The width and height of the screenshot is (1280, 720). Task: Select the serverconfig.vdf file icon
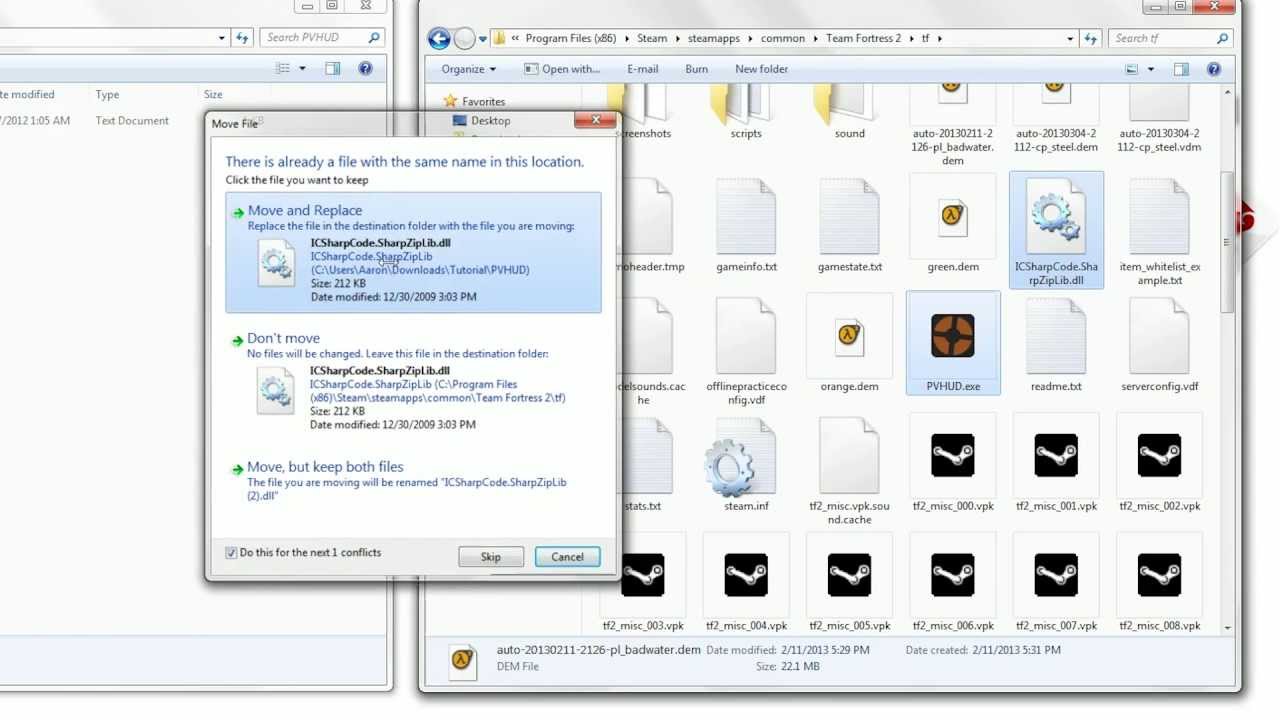tap(1159, 336)
